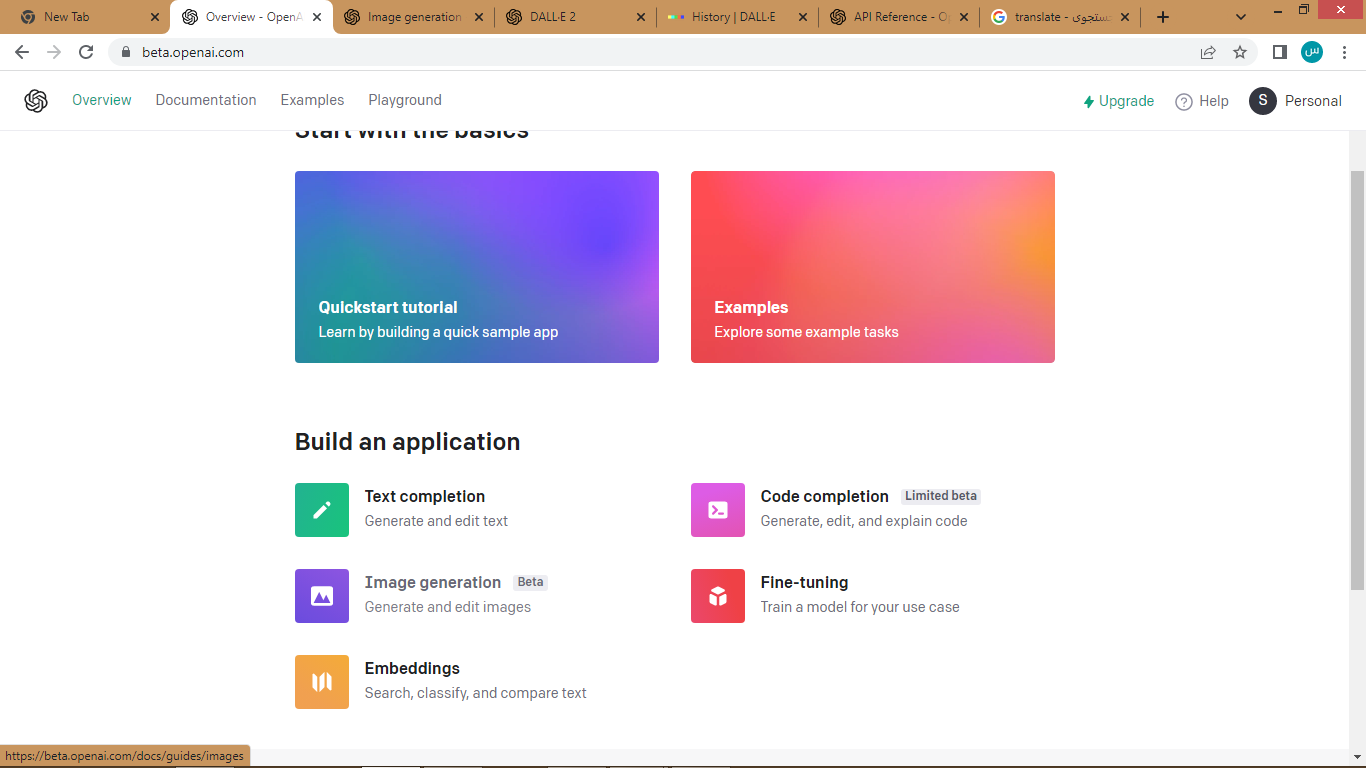This screenshot has width=1366, height=768.
Task: Open the green Text completion pencil icon
Action: pyautogui.click(x=322, y=510)
